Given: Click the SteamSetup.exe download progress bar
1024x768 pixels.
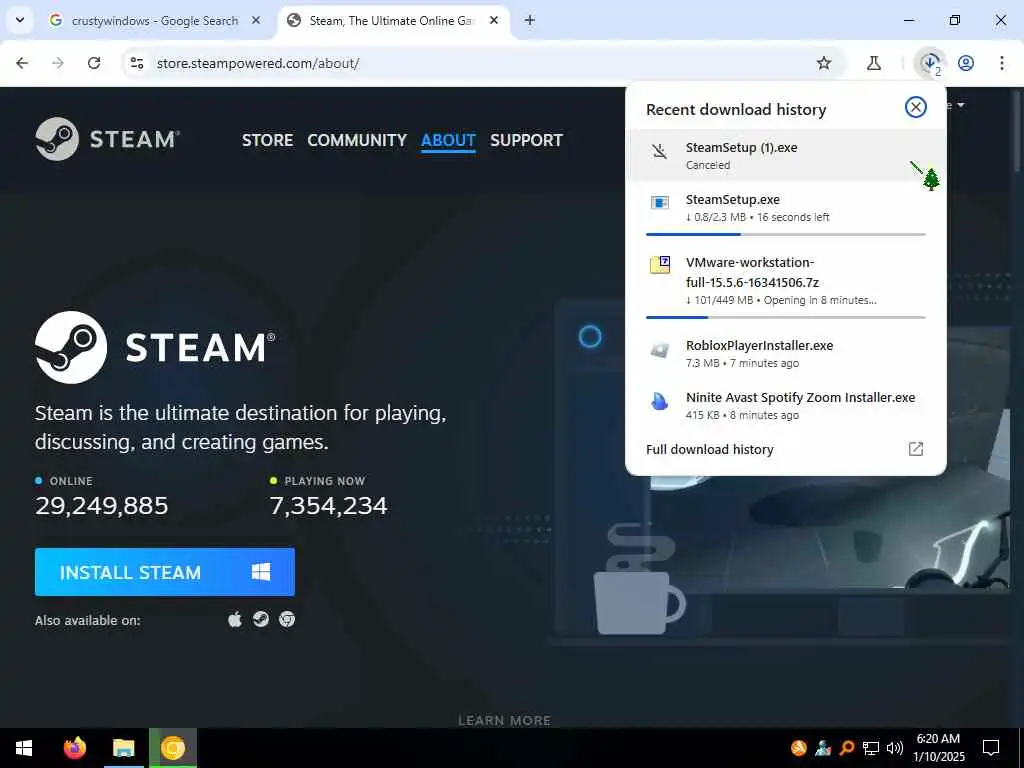Looking at the screenshot, I should pos(786,234).
